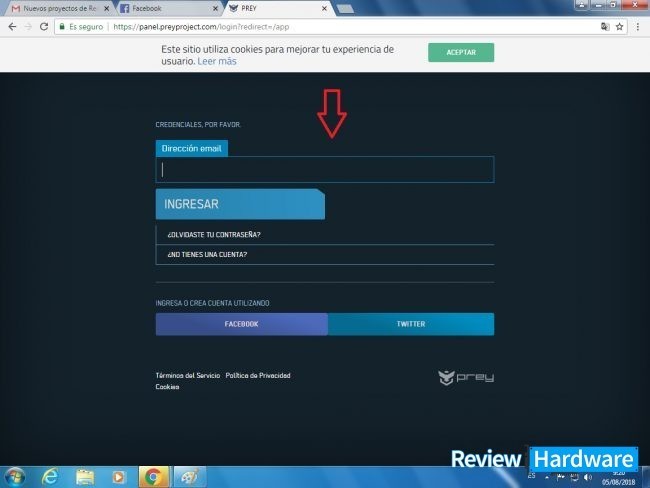Bookmark this page with the star icon

coord(619,27)
